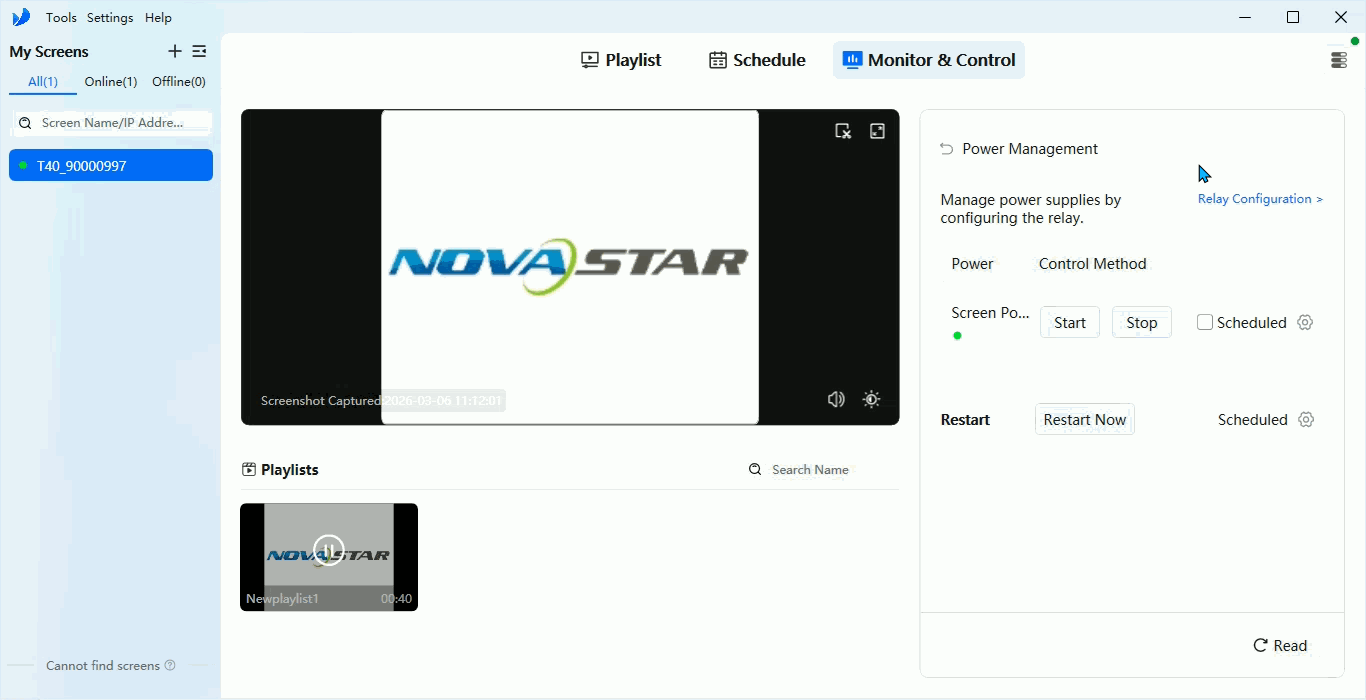Screen dimensions: 1366x700
Task: Click the terminal list icon at top right
Action: click(x=1339, y=60)
